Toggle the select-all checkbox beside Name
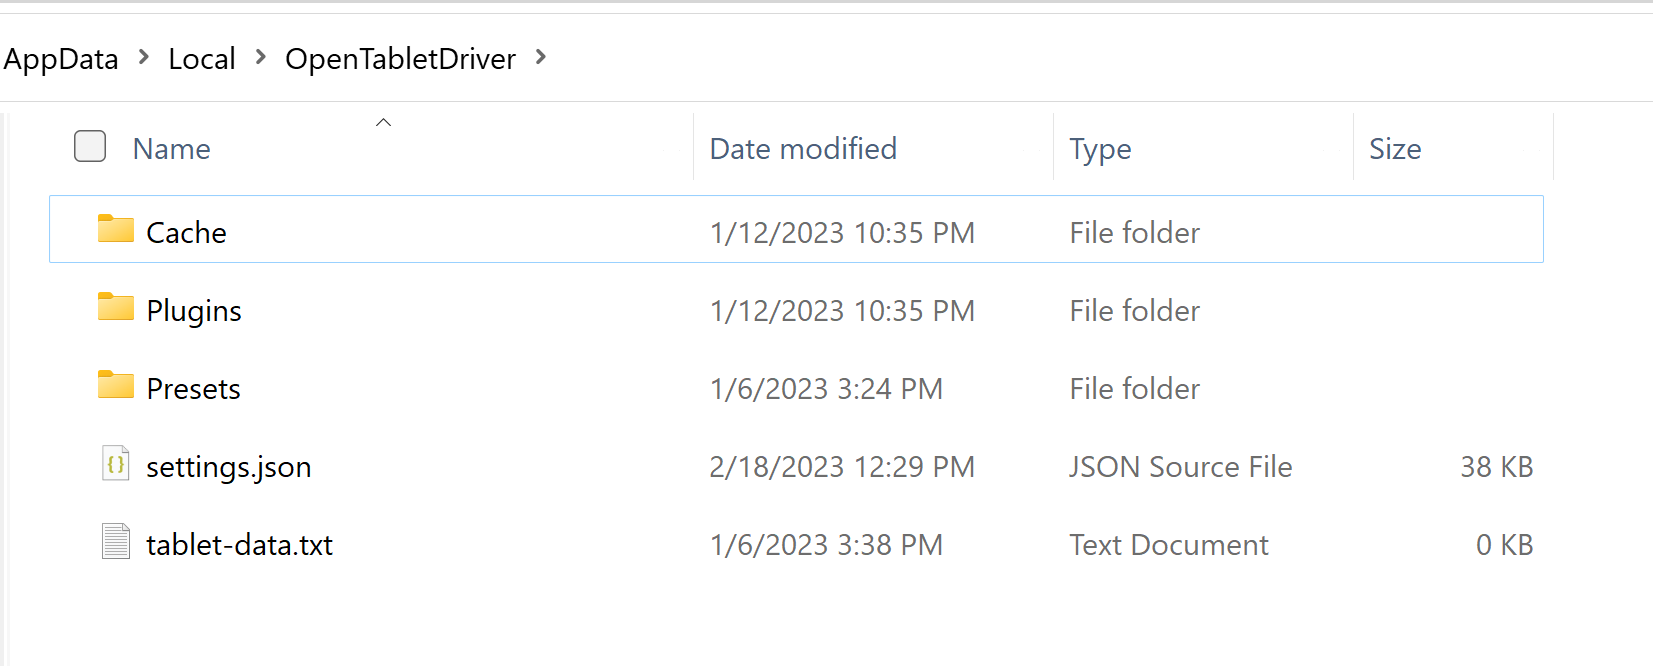 point(90,147)
